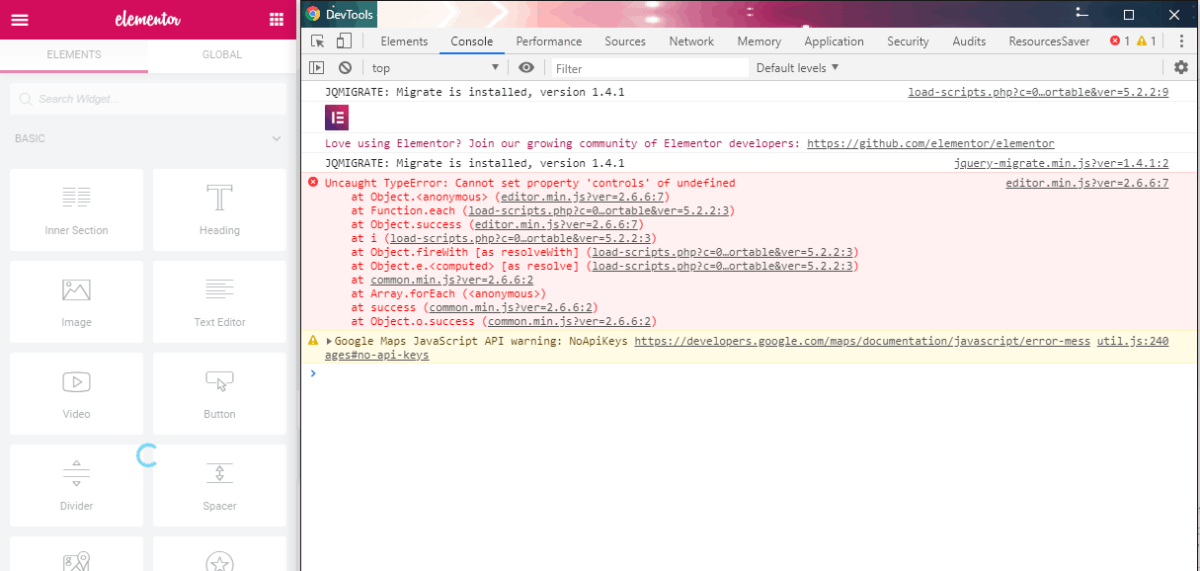Open the top context dropdown

(x=434, y=68)
